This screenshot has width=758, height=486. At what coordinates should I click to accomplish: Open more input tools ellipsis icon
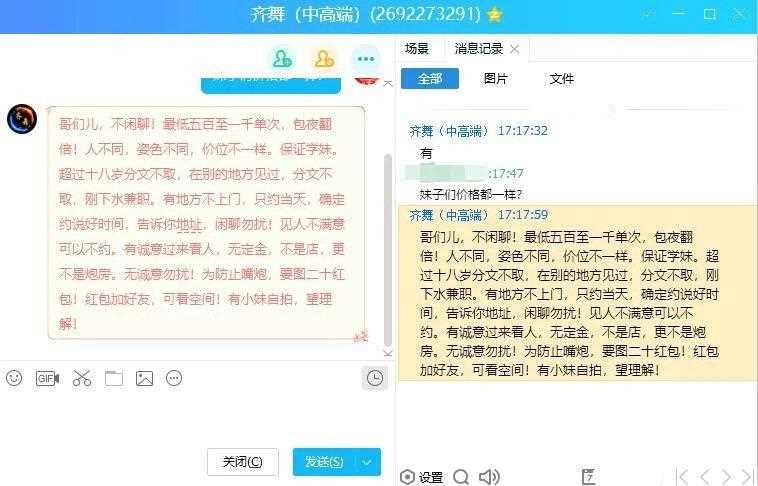(174, 378)
